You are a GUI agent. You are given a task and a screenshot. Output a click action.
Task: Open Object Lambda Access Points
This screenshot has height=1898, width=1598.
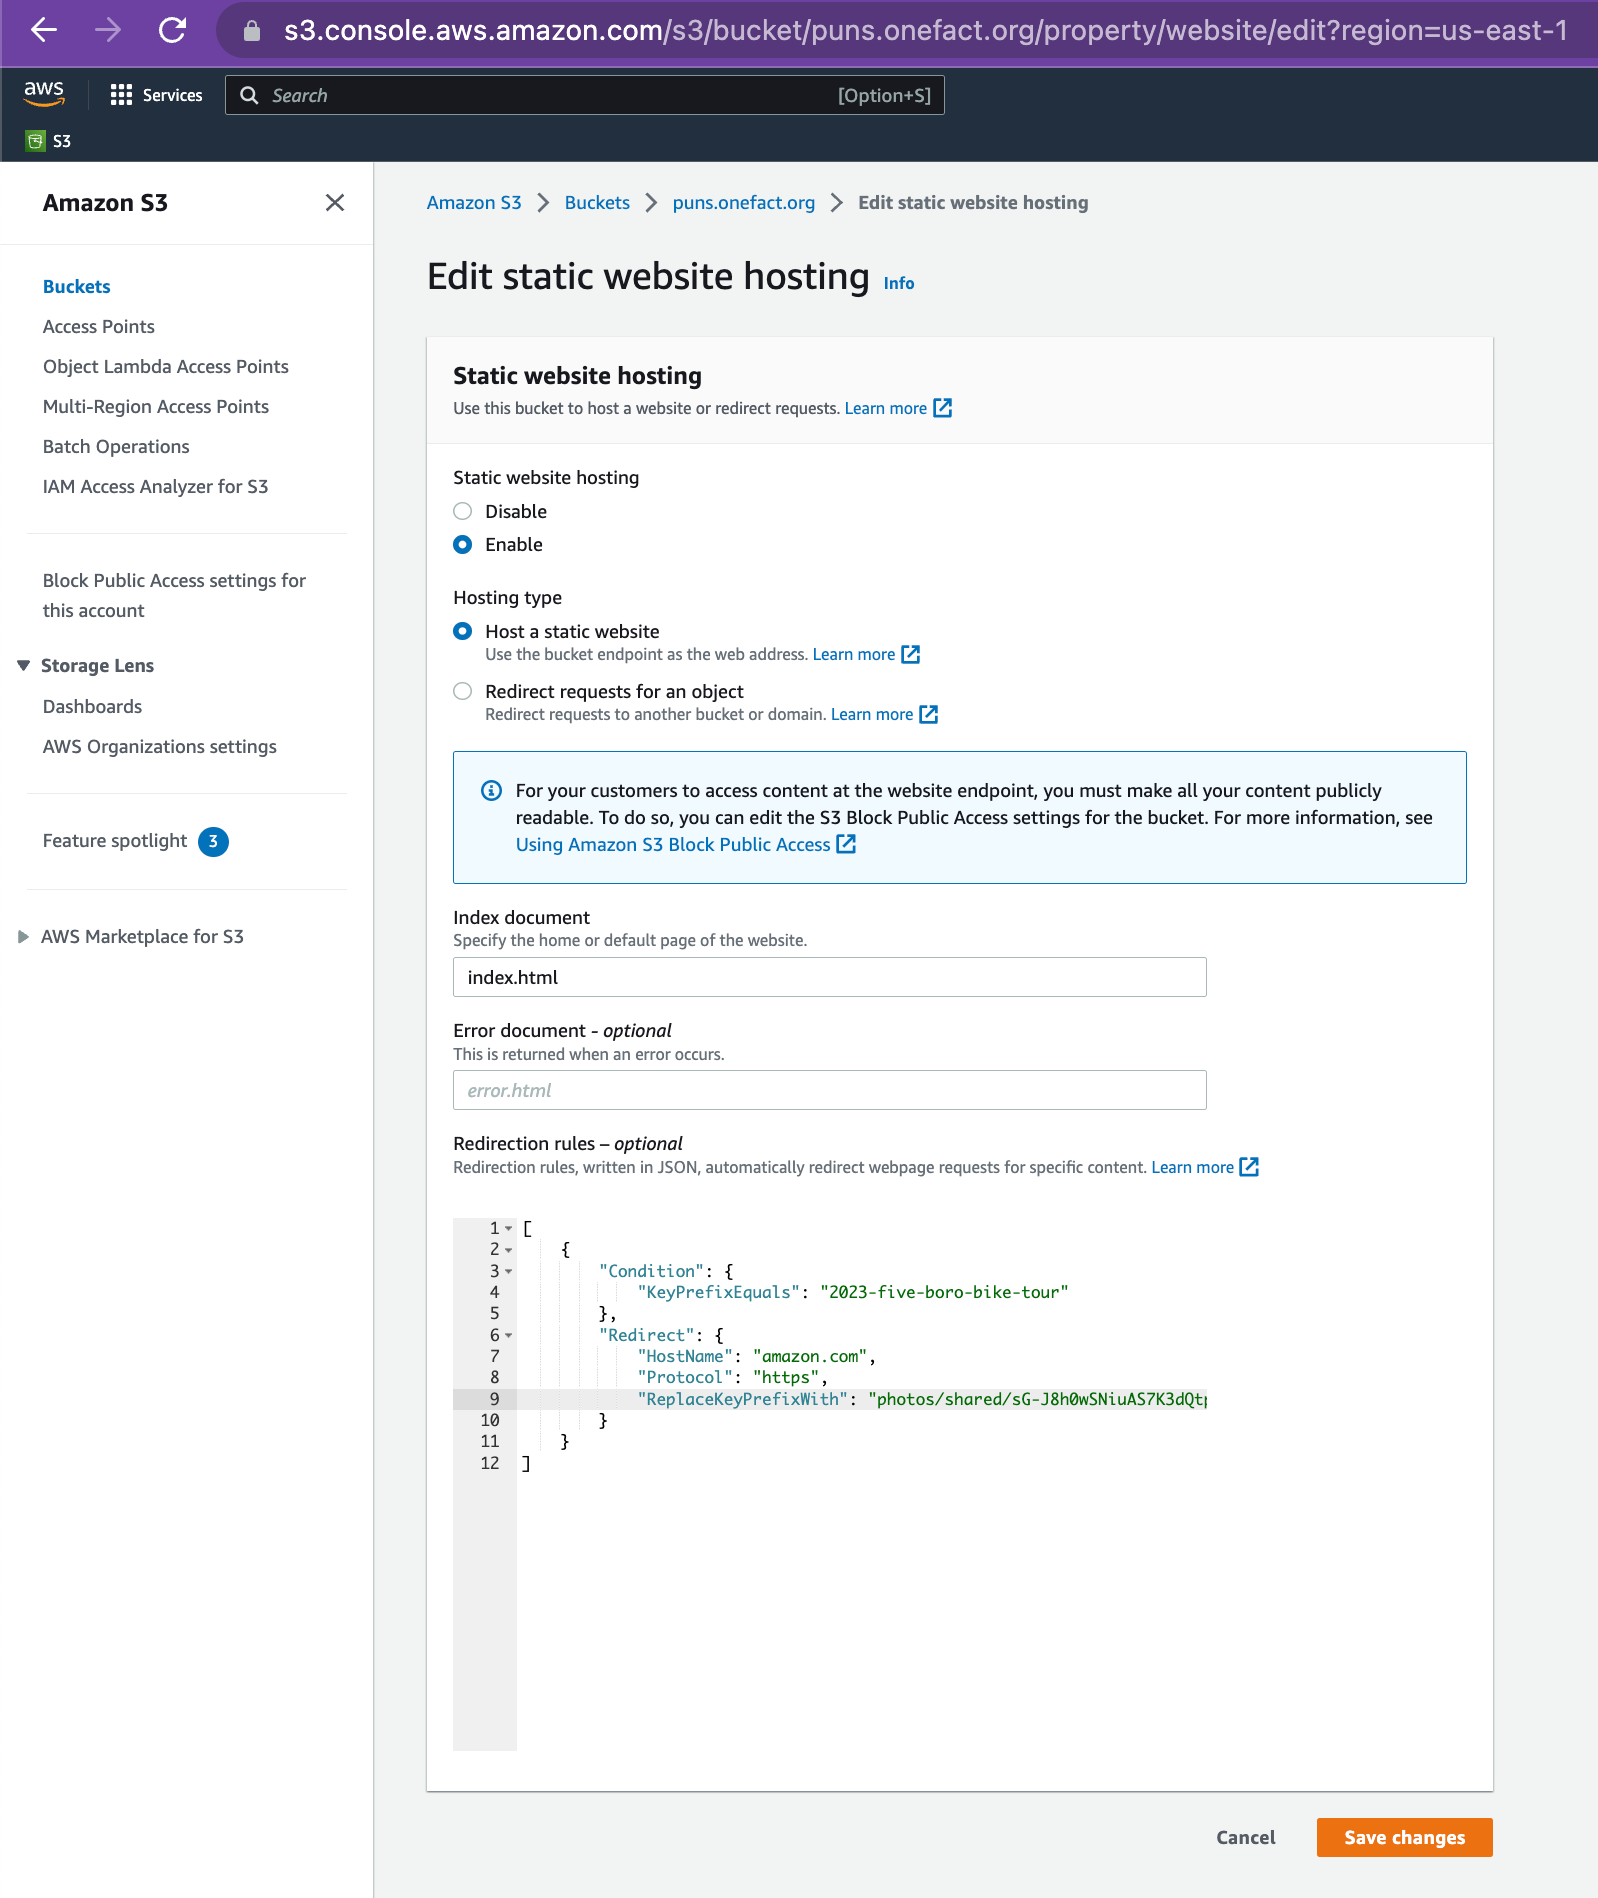coord(166,367)
